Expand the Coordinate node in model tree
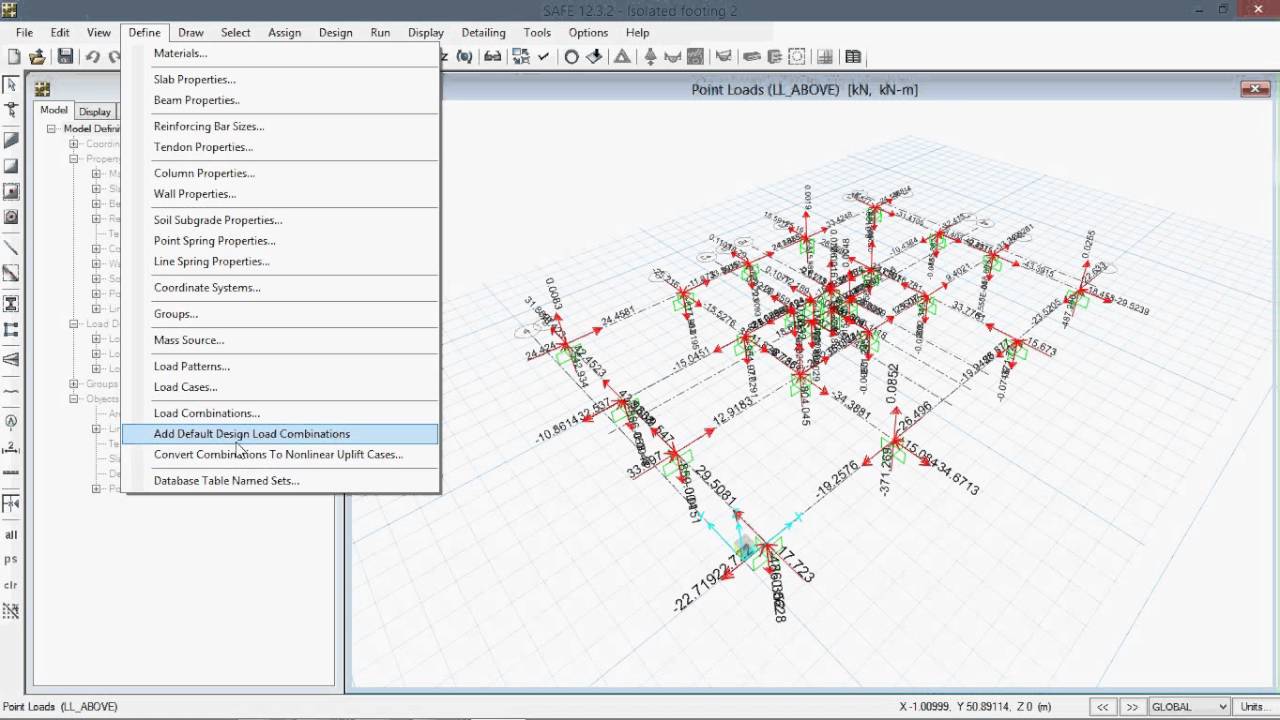The width and height of the screenshot is (1280, 720). pos(74,144)
